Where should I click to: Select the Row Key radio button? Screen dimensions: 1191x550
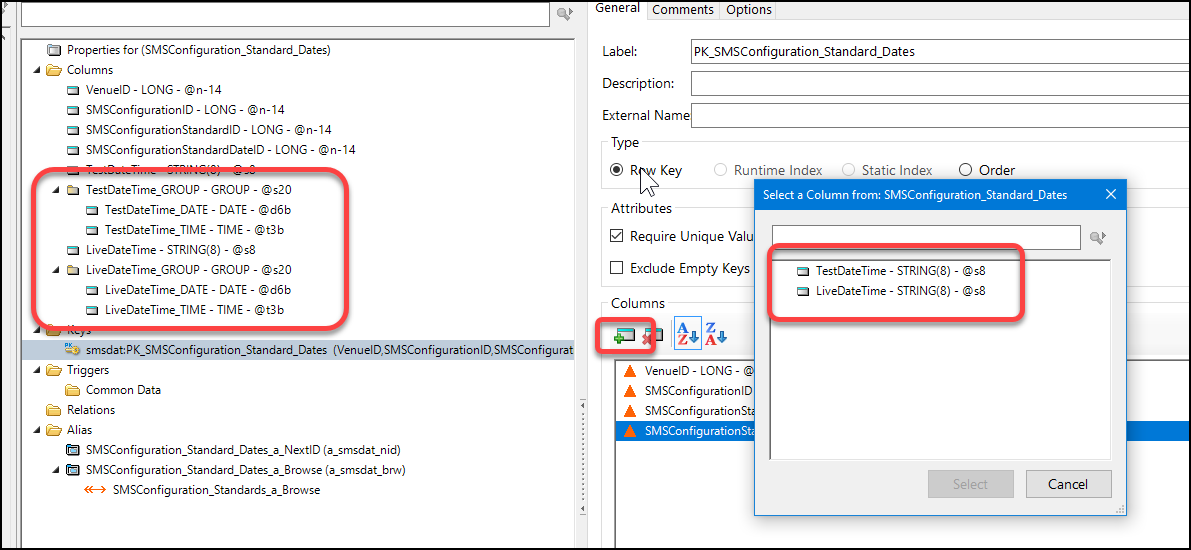(617, 170)
